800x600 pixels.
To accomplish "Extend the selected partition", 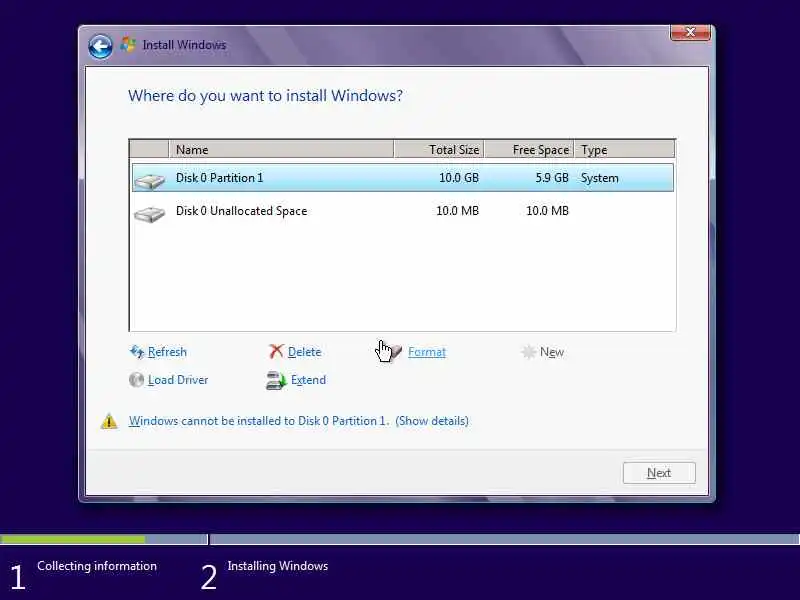I will (308, 380).
